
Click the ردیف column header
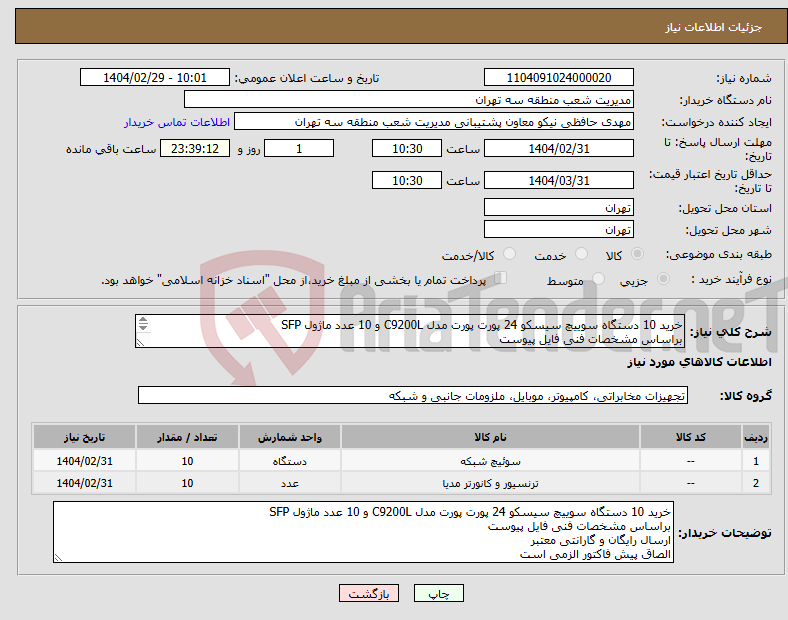756,437
